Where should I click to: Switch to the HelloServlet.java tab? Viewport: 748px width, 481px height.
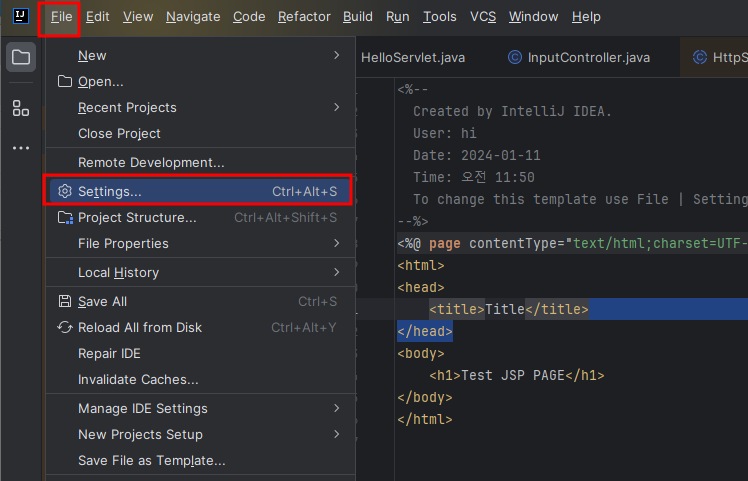413,58
